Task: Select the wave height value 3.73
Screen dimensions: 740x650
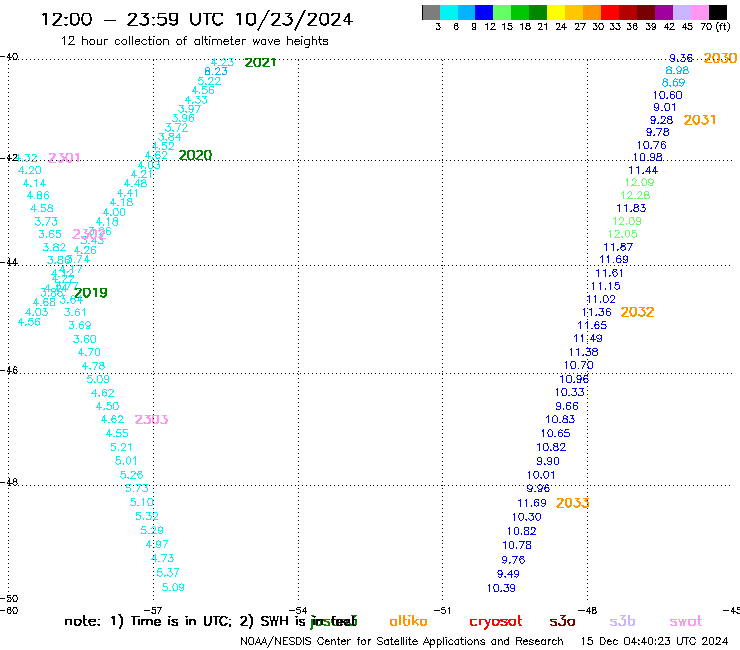Action: [46, 221]
